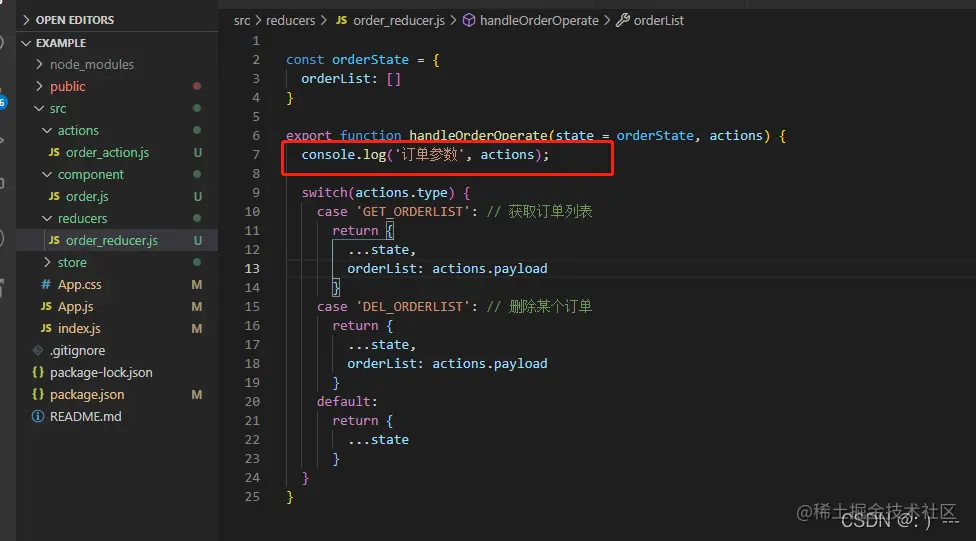Click the JS icon beside App.js
976x541 pixels.
pos(46,306)
